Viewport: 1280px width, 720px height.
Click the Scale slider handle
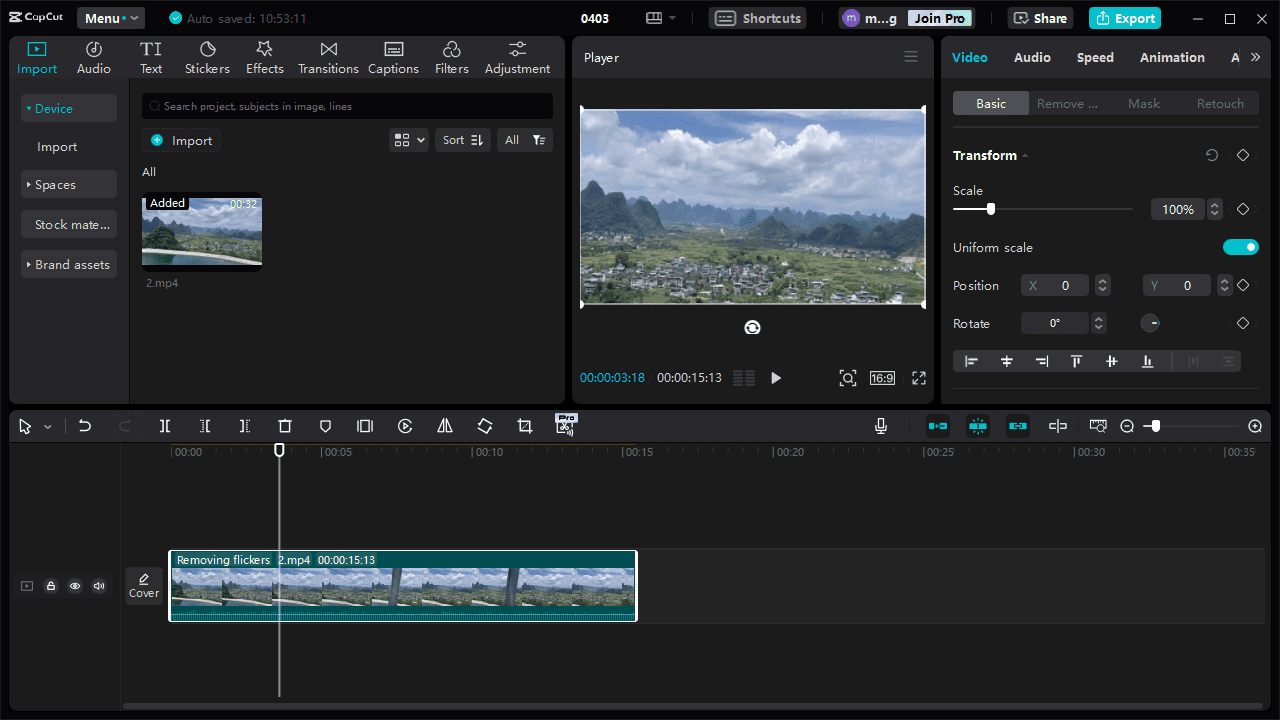[991, 209]
